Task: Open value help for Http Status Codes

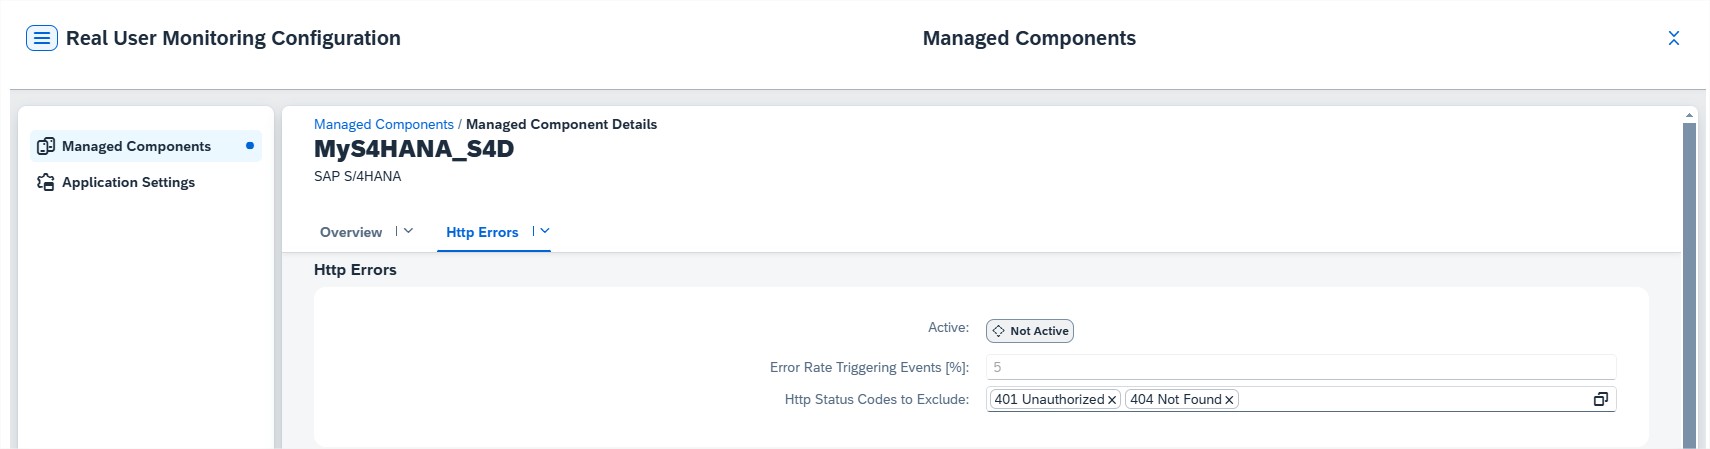Action: [1600, 399]
